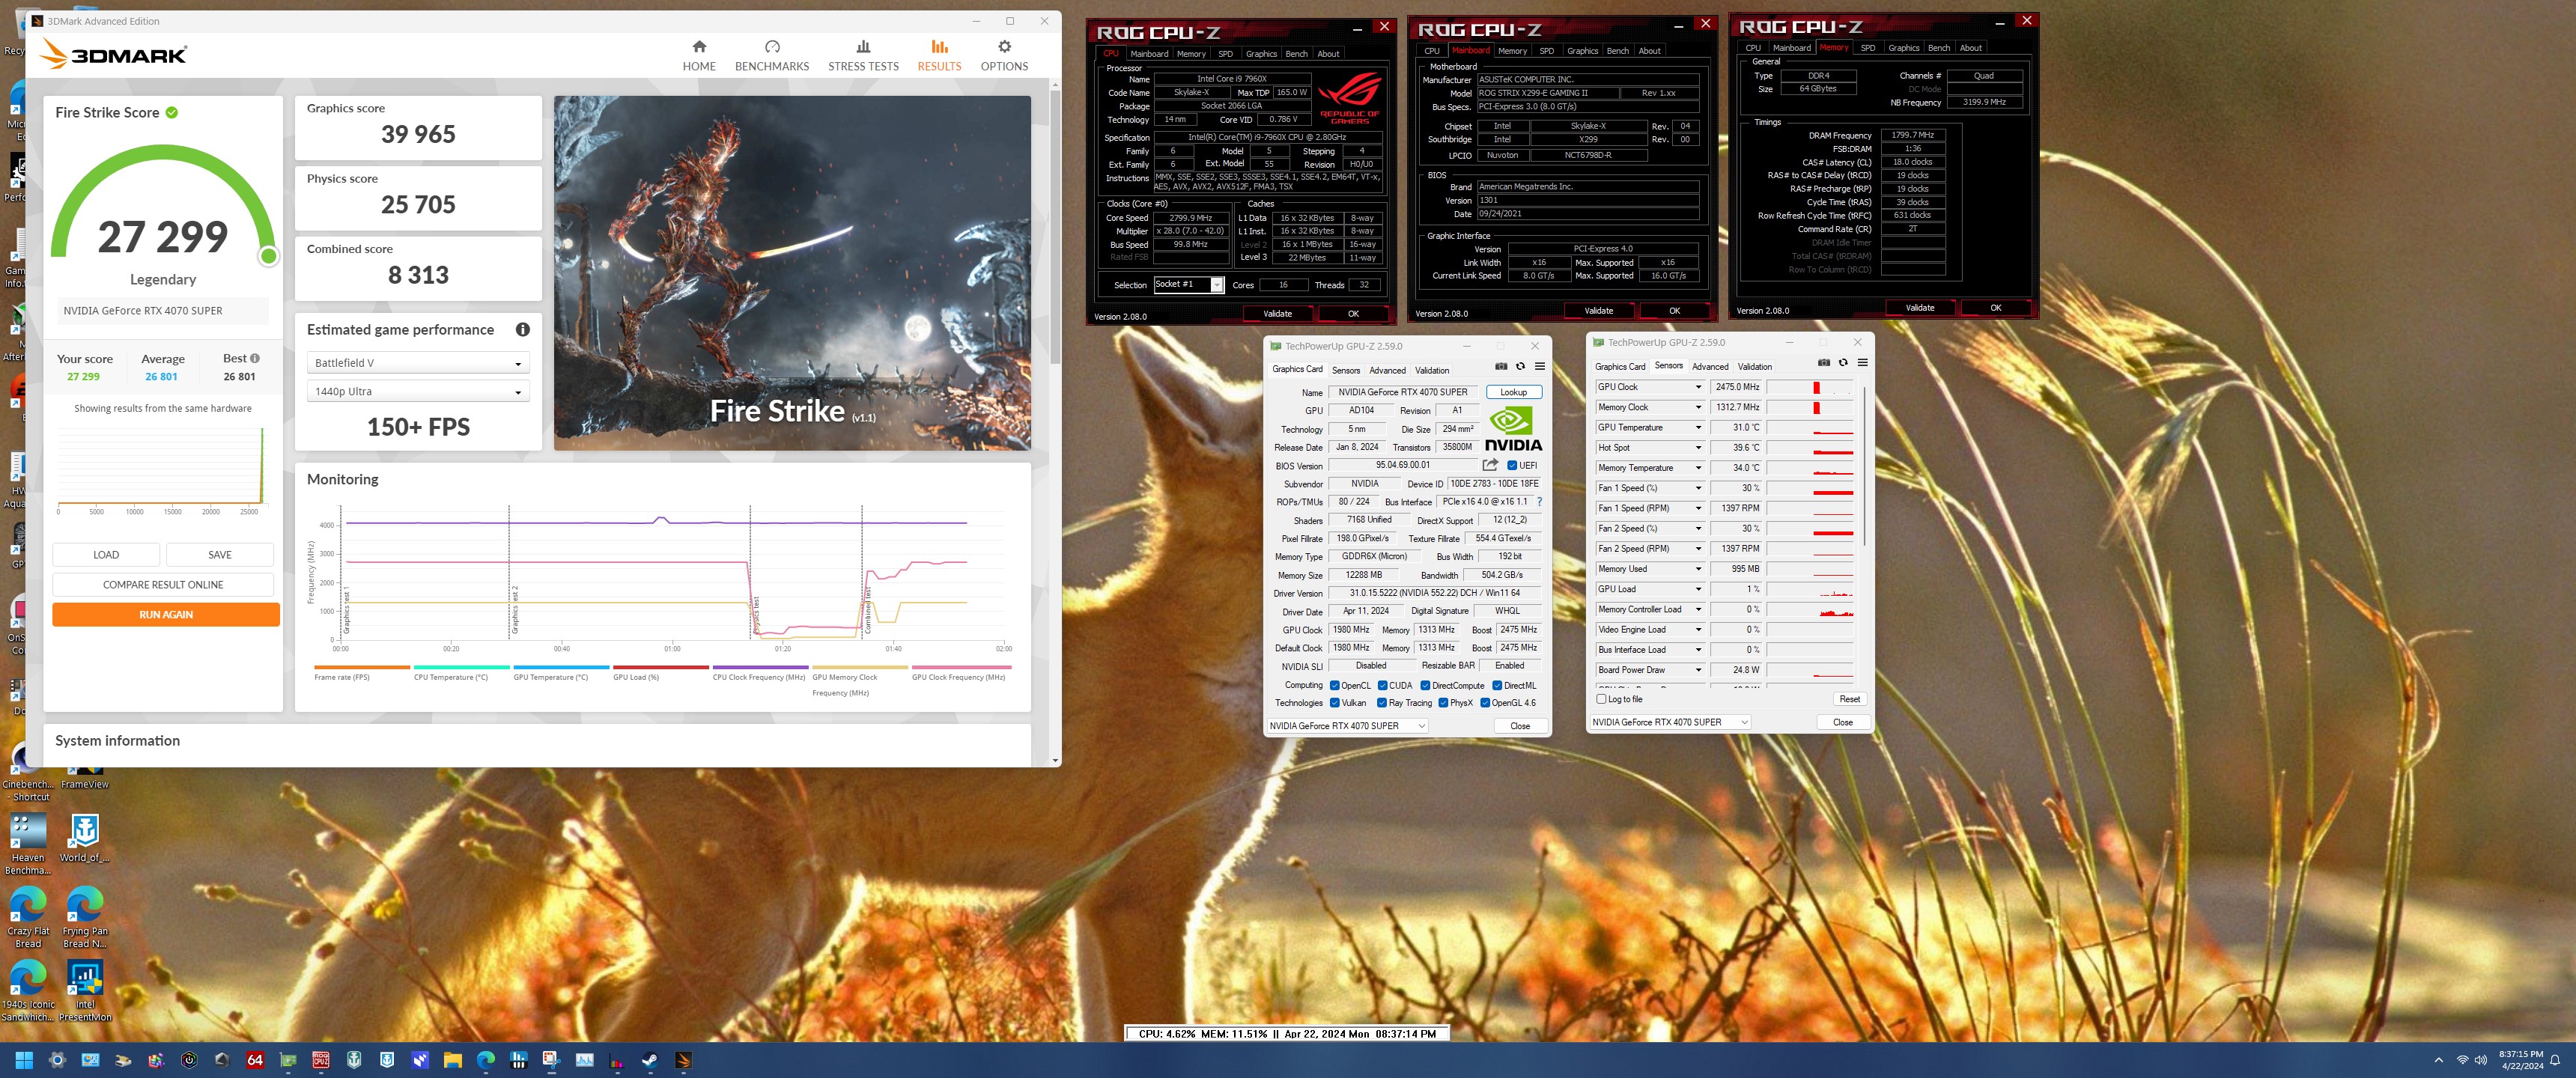Open Windows Start menu

[x=24, y=1060]
